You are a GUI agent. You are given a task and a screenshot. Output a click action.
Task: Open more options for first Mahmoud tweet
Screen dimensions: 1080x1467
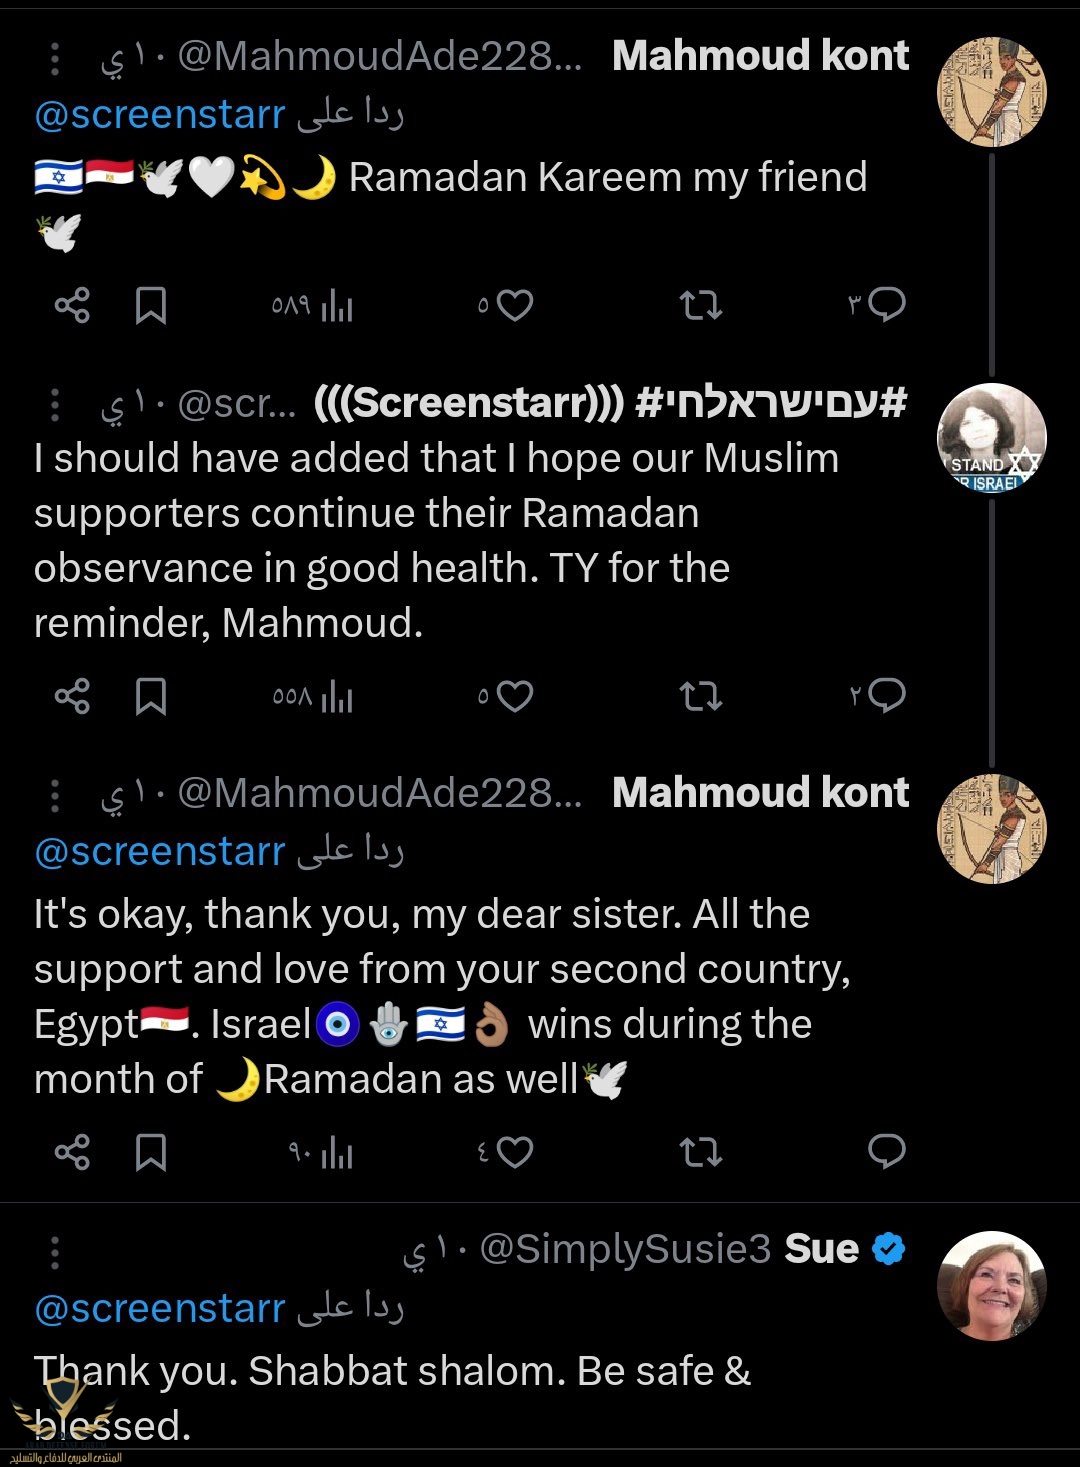point(55,59)
